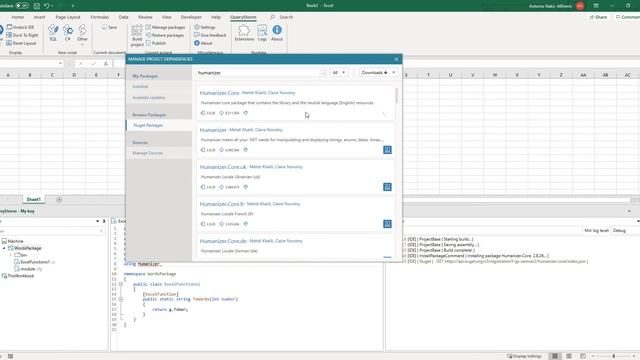The image size is (640, 360).
Task: Select the QueryStorm ribbon tab
Action: pyautogui.click(x=243, y=17)
